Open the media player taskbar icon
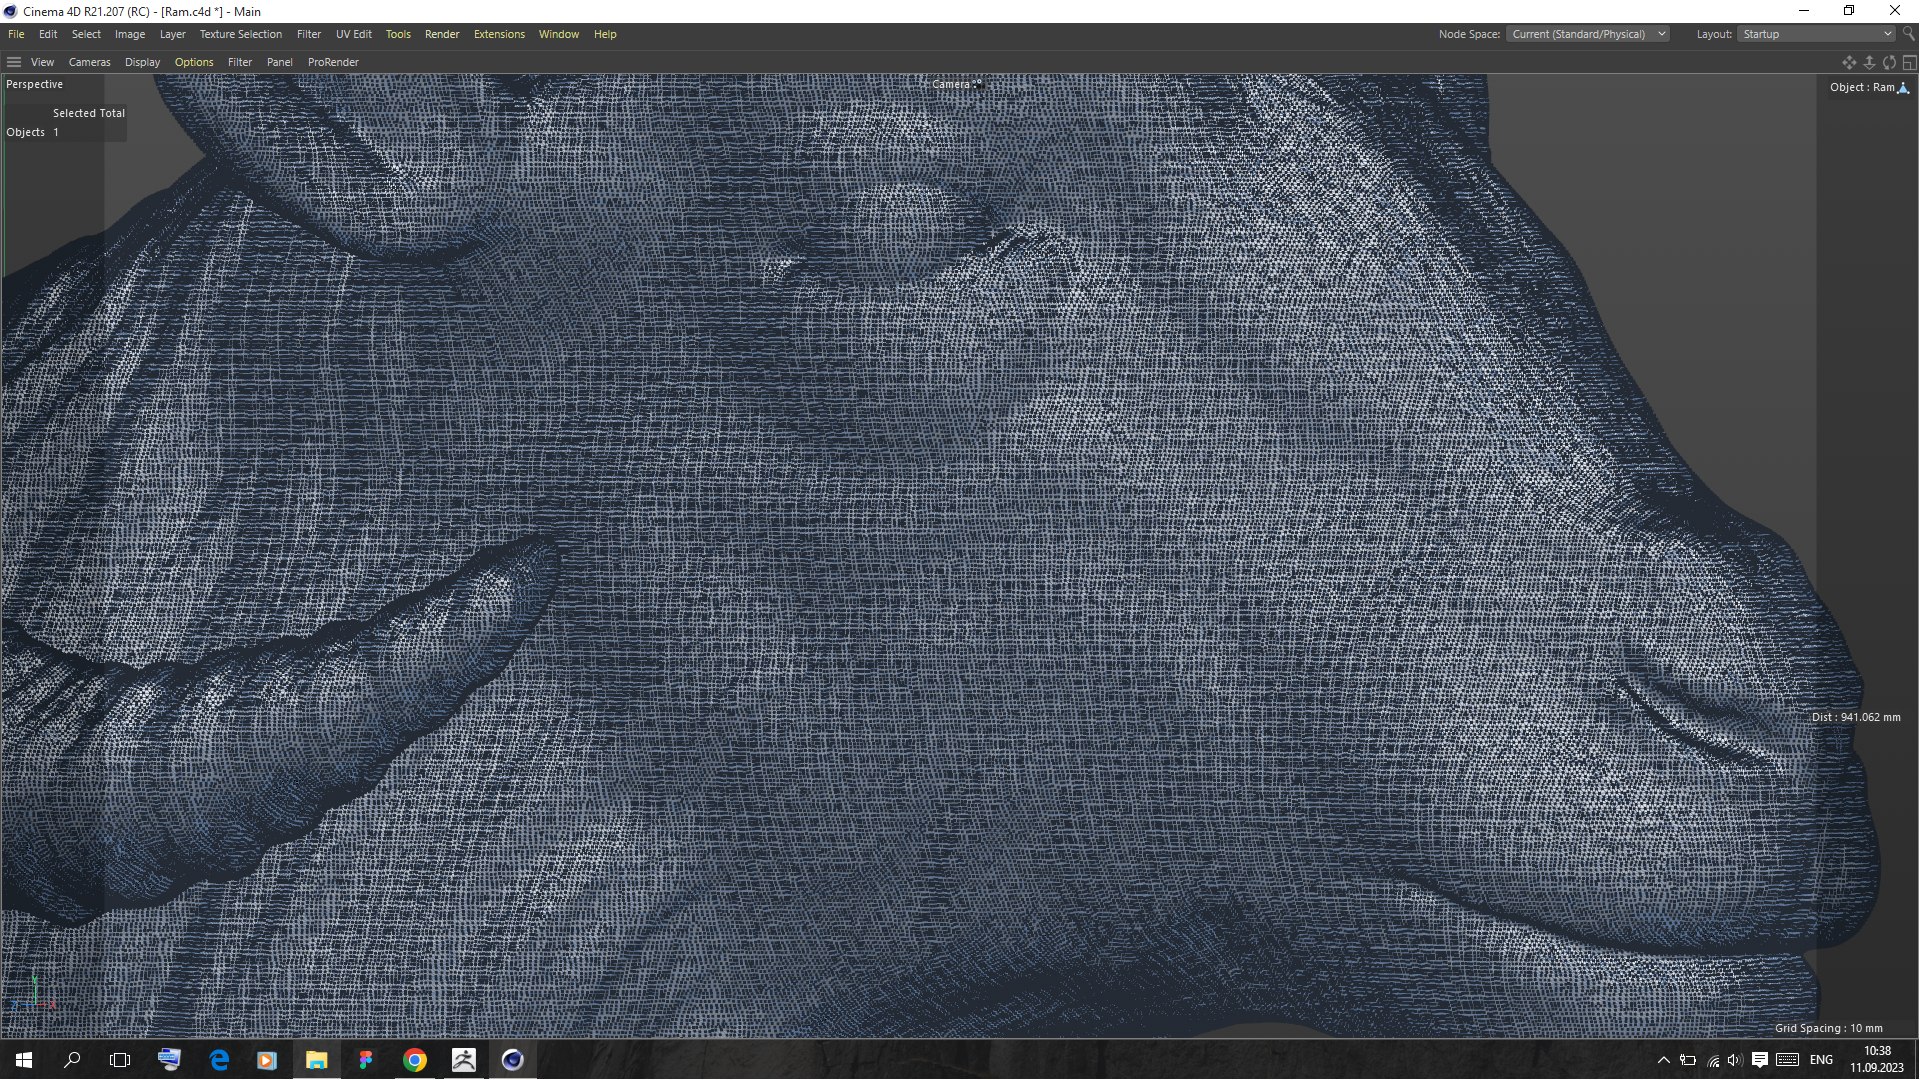The height and width of the screenshot is (1080, 1920). 267,1060
